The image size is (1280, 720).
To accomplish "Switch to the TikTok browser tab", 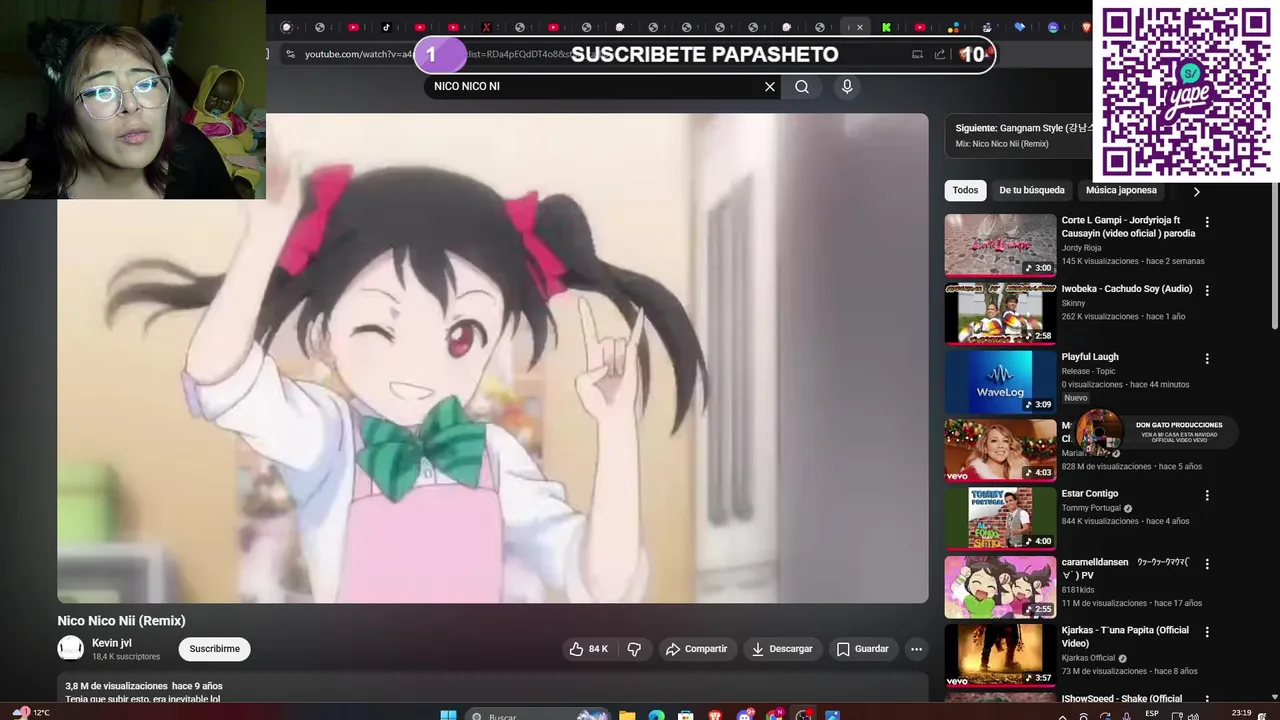I will pos(386,27).
